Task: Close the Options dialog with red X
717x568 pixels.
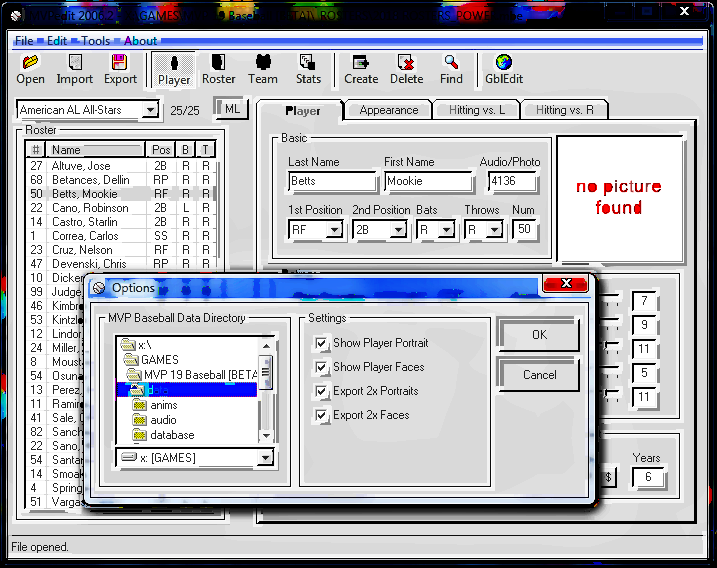Action: tap(566, 284)
